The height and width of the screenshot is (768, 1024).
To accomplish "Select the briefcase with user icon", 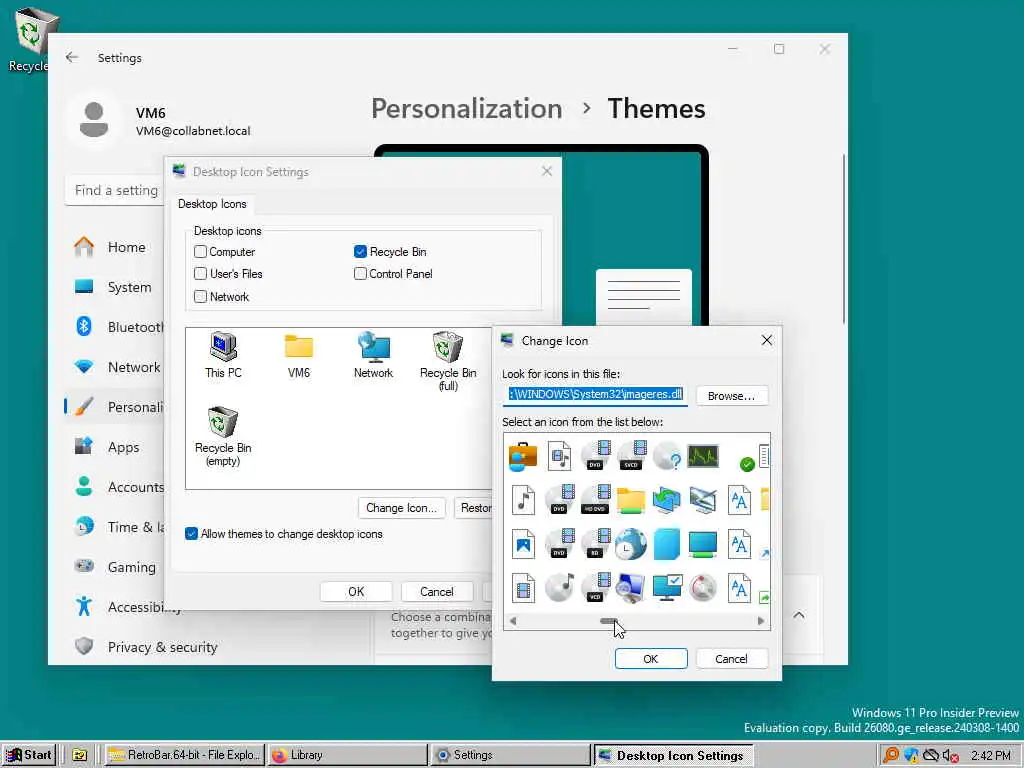I will [522, 456].
